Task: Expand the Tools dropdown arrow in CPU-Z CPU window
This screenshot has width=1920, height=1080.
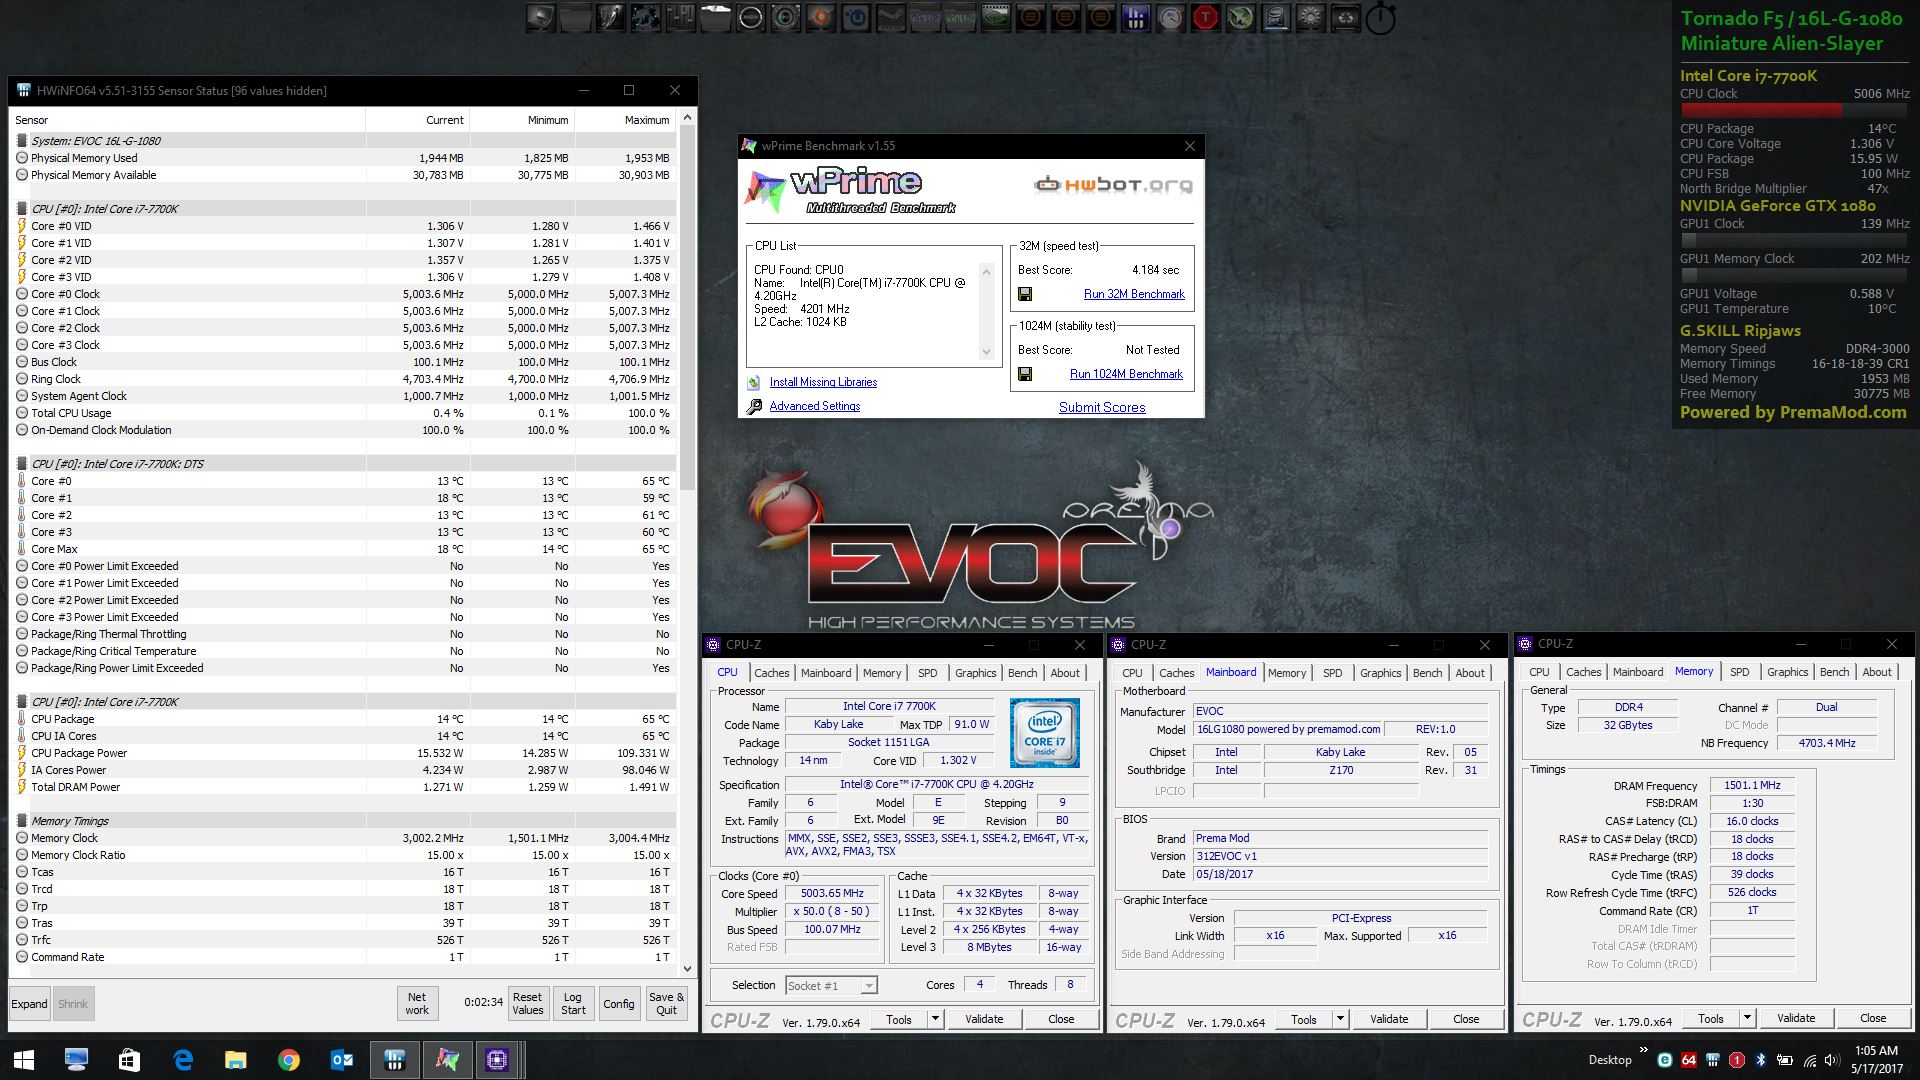Action: click(935, 1019)
